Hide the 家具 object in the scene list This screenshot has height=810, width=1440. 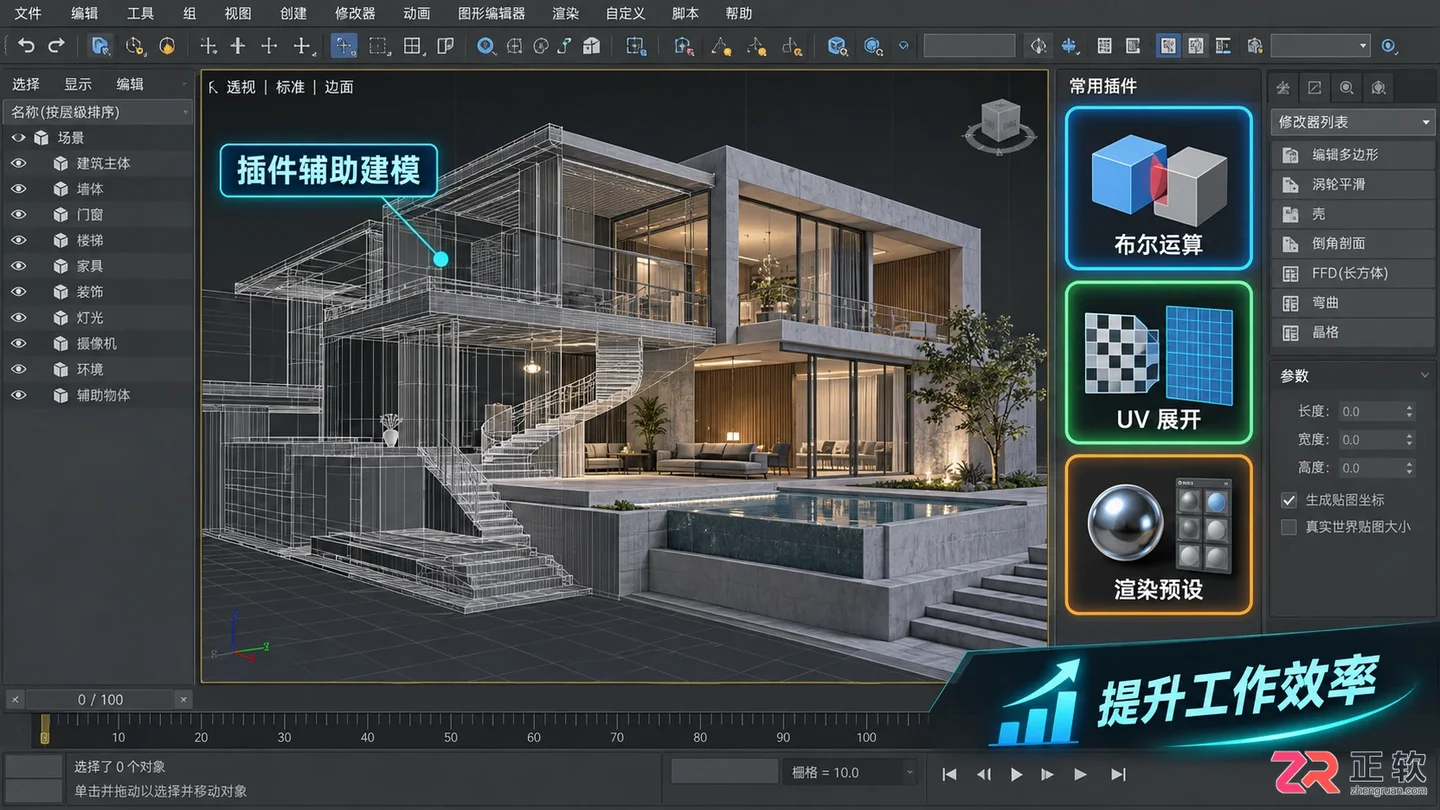coord(18,266)
